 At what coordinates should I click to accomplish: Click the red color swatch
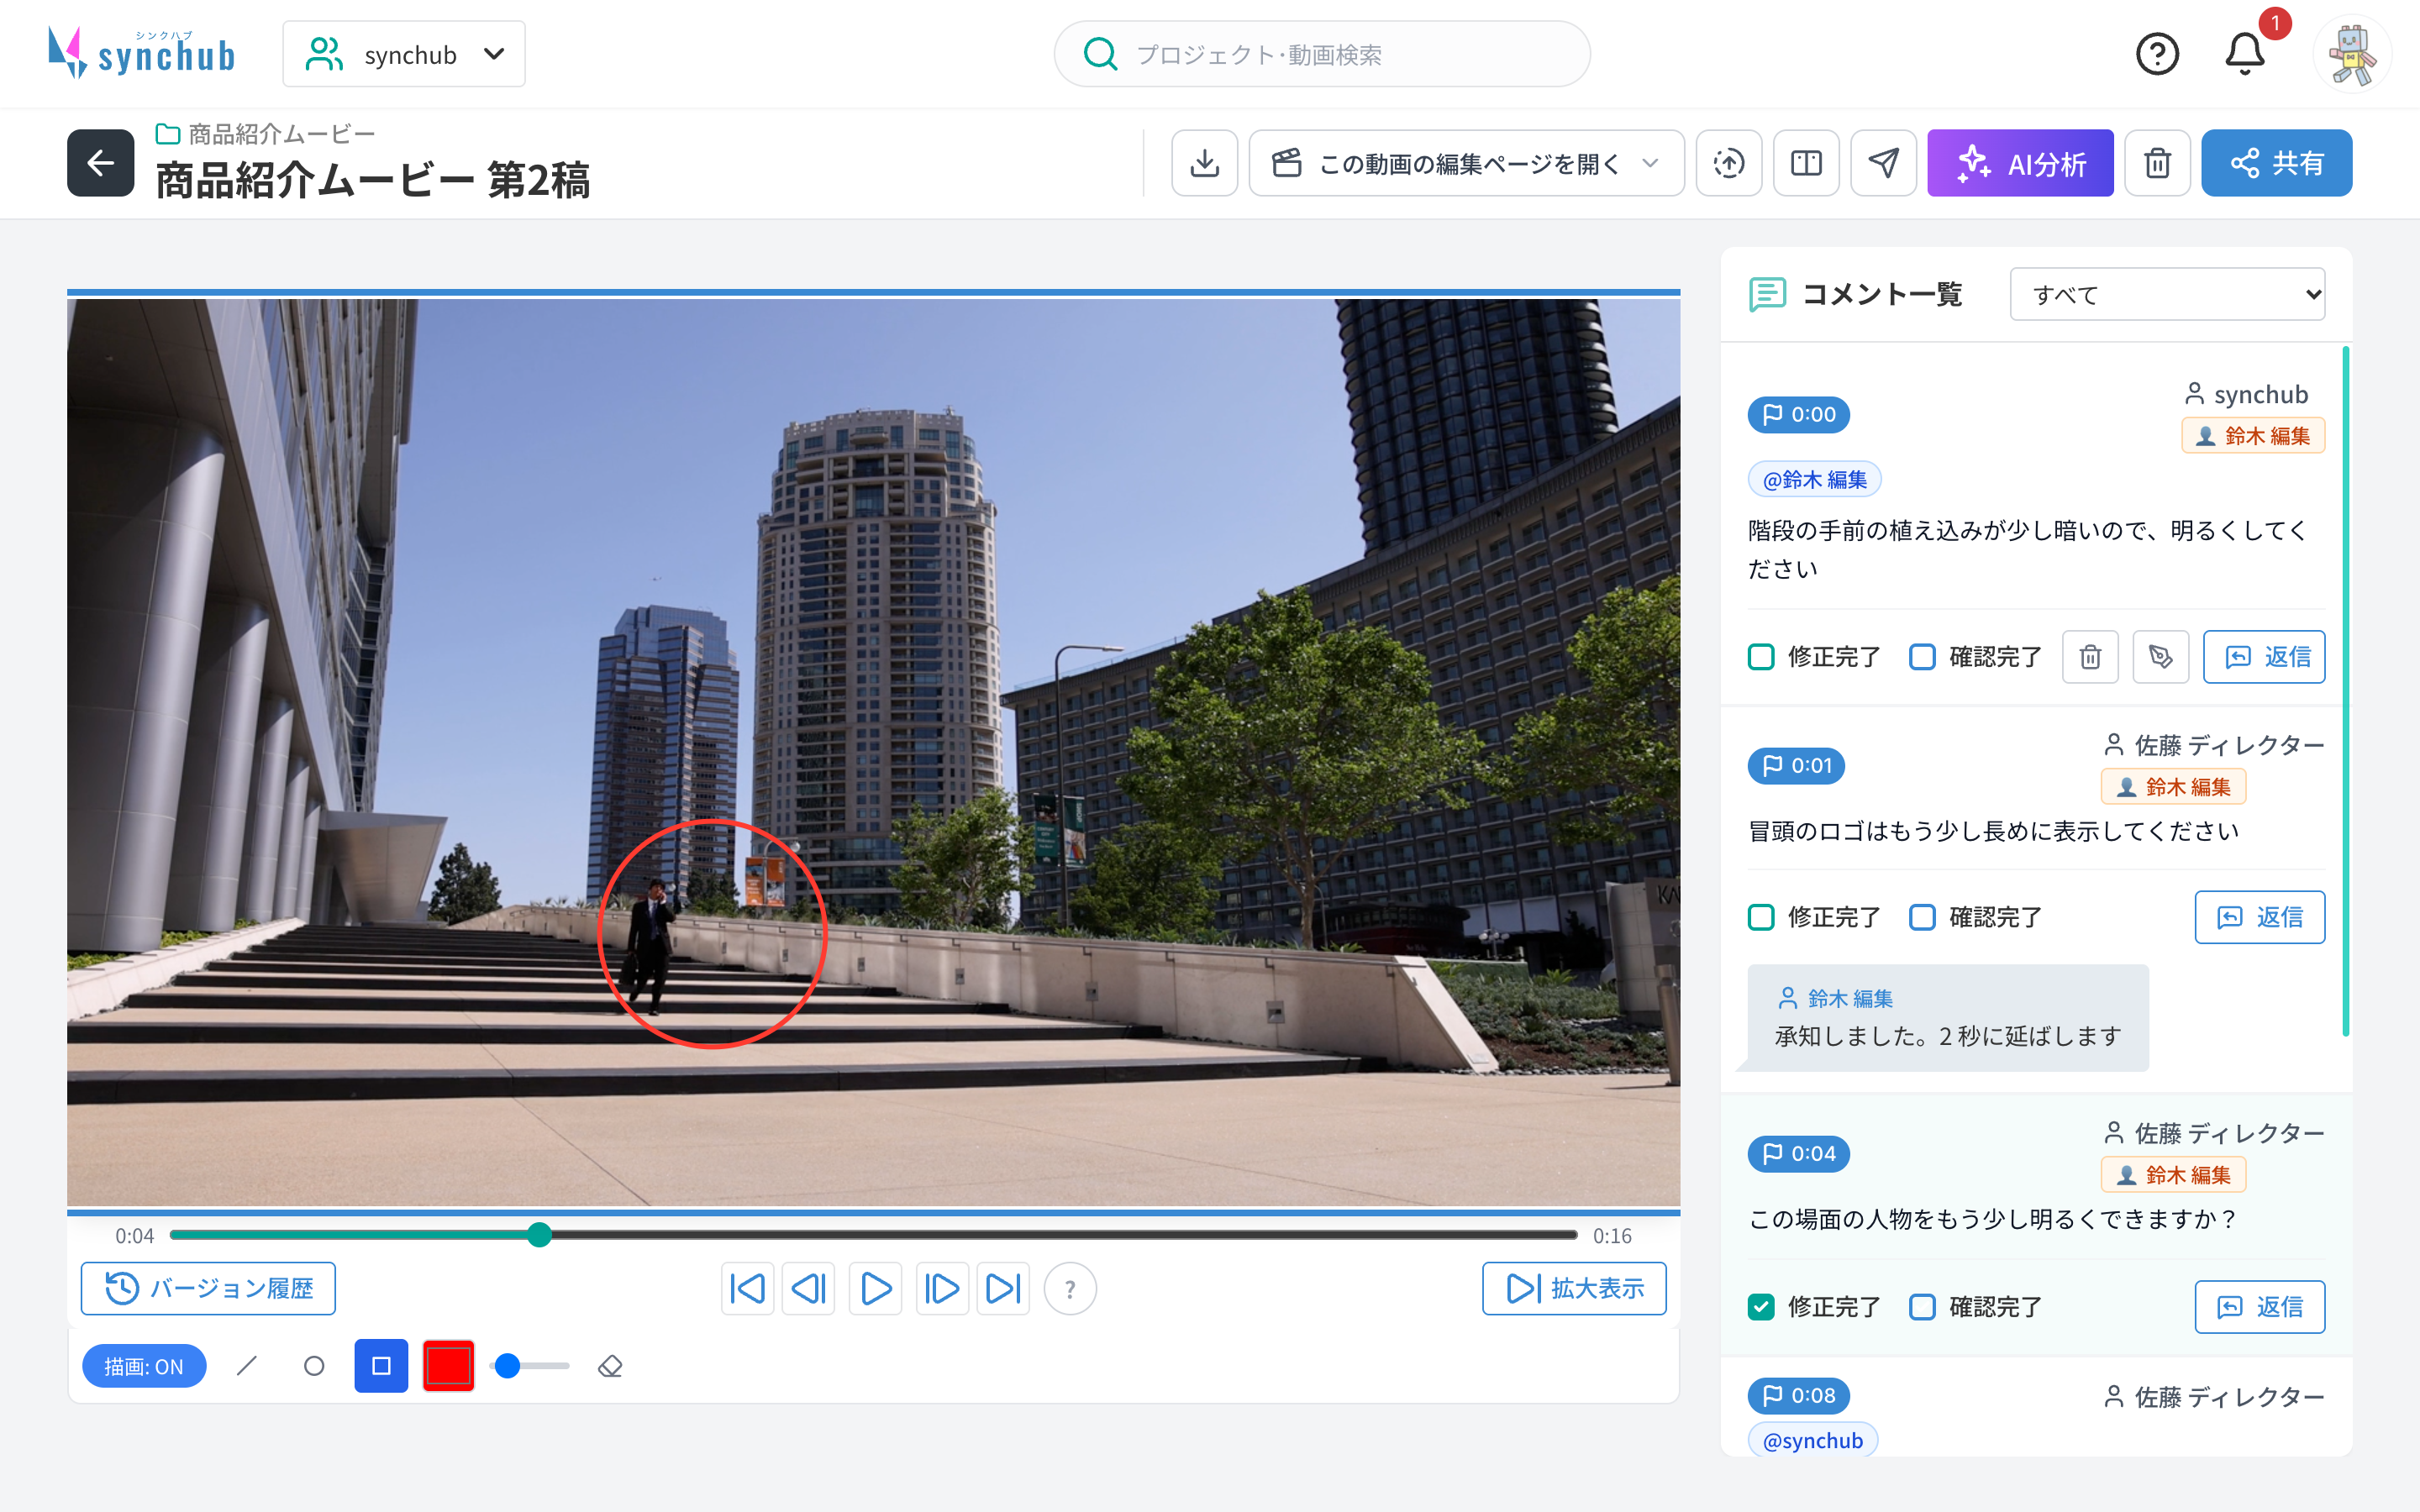click(448, 1366)
